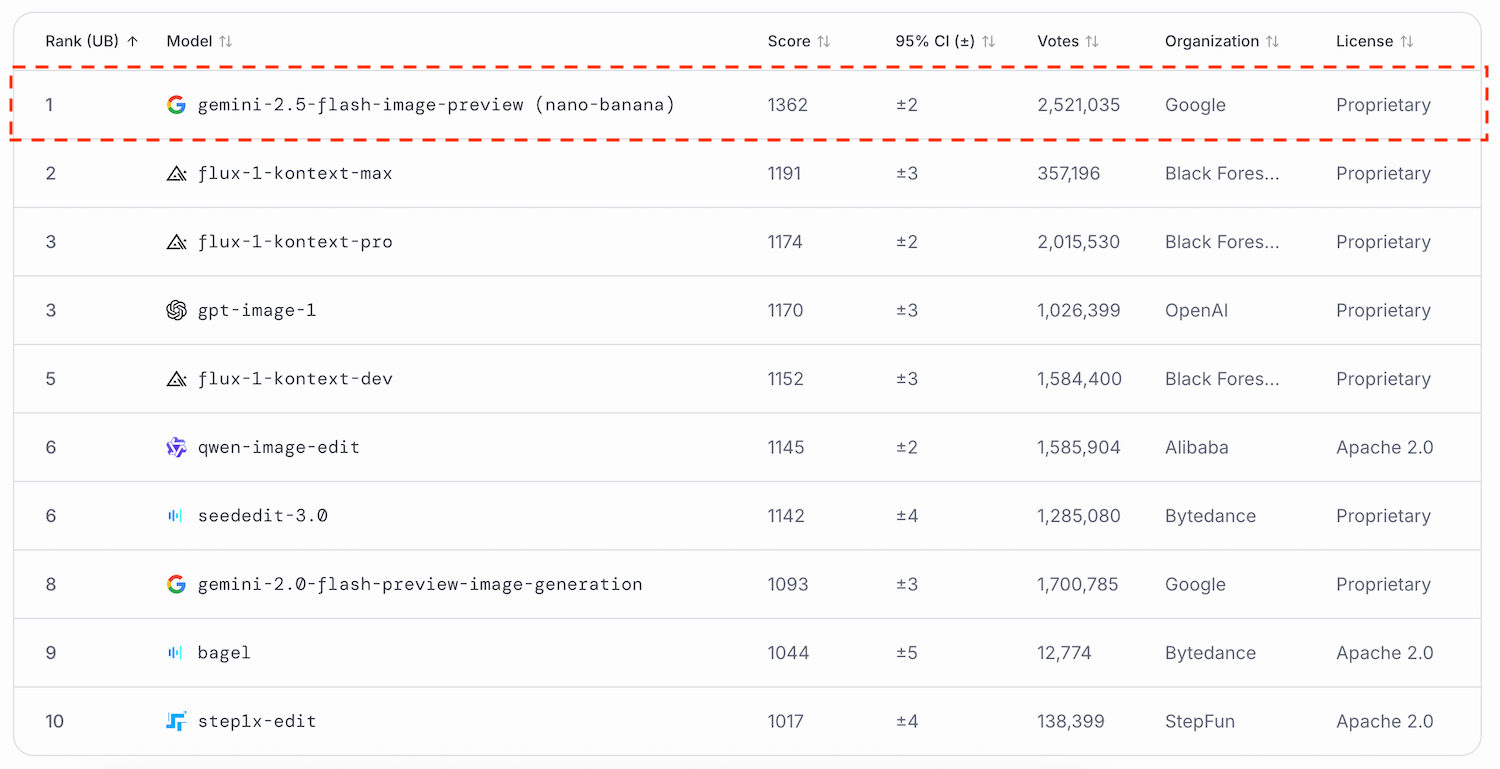Select the flux-1-kontext-pro model name
The width and height of the screenshot is (1500, 769).
295,242
